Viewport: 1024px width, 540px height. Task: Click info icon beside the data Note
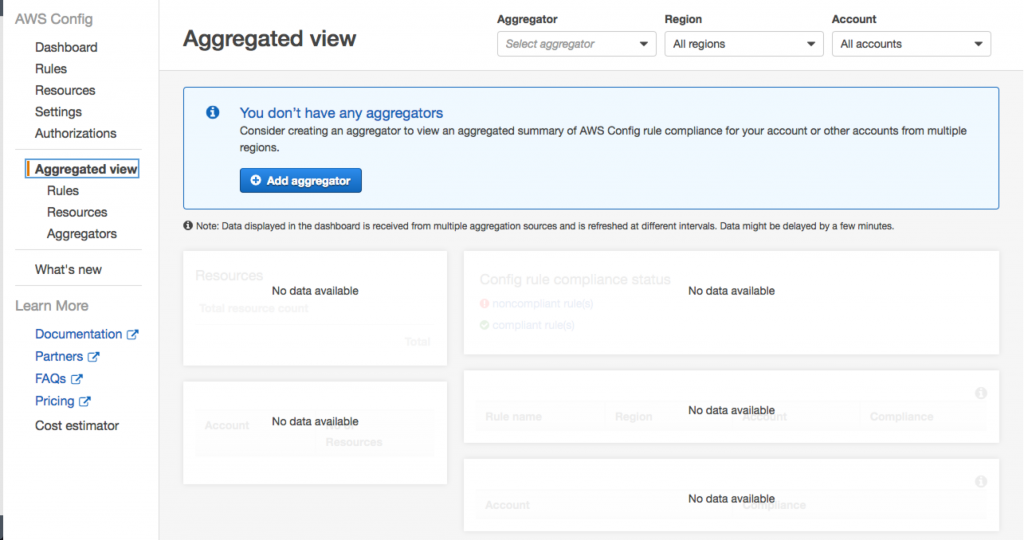coord(188,226)
